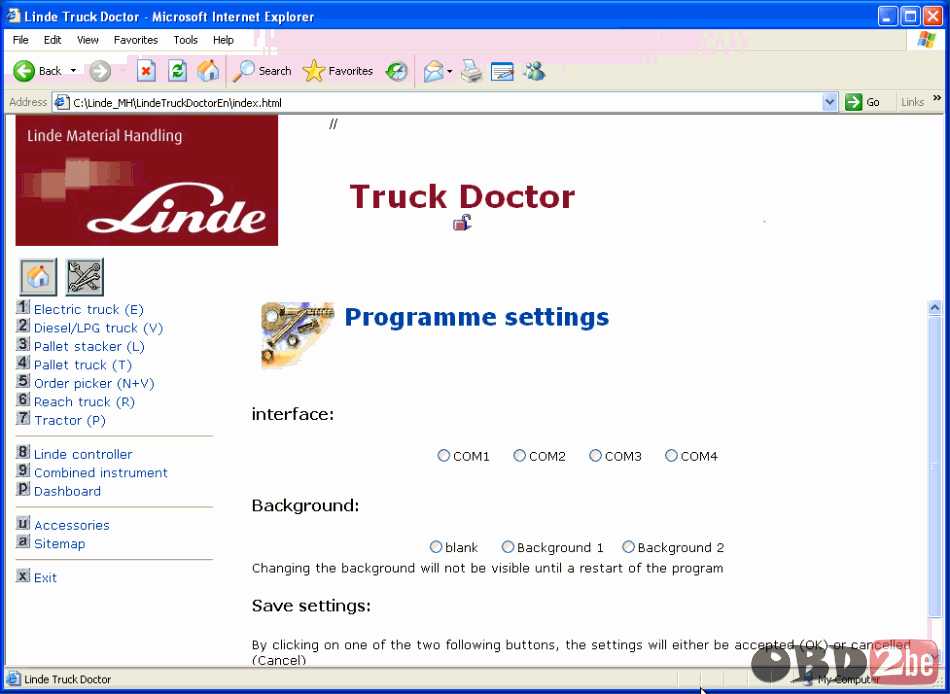Click the content scrollbar up arrow
This screenshot has width=950, height=694.
coord(934,307)
